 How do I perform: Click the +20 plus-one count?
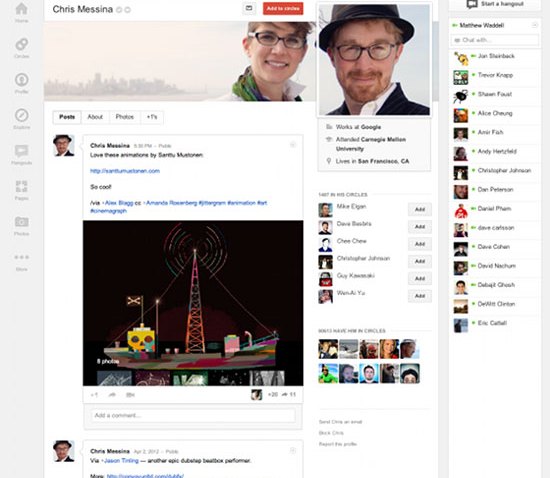273,395
